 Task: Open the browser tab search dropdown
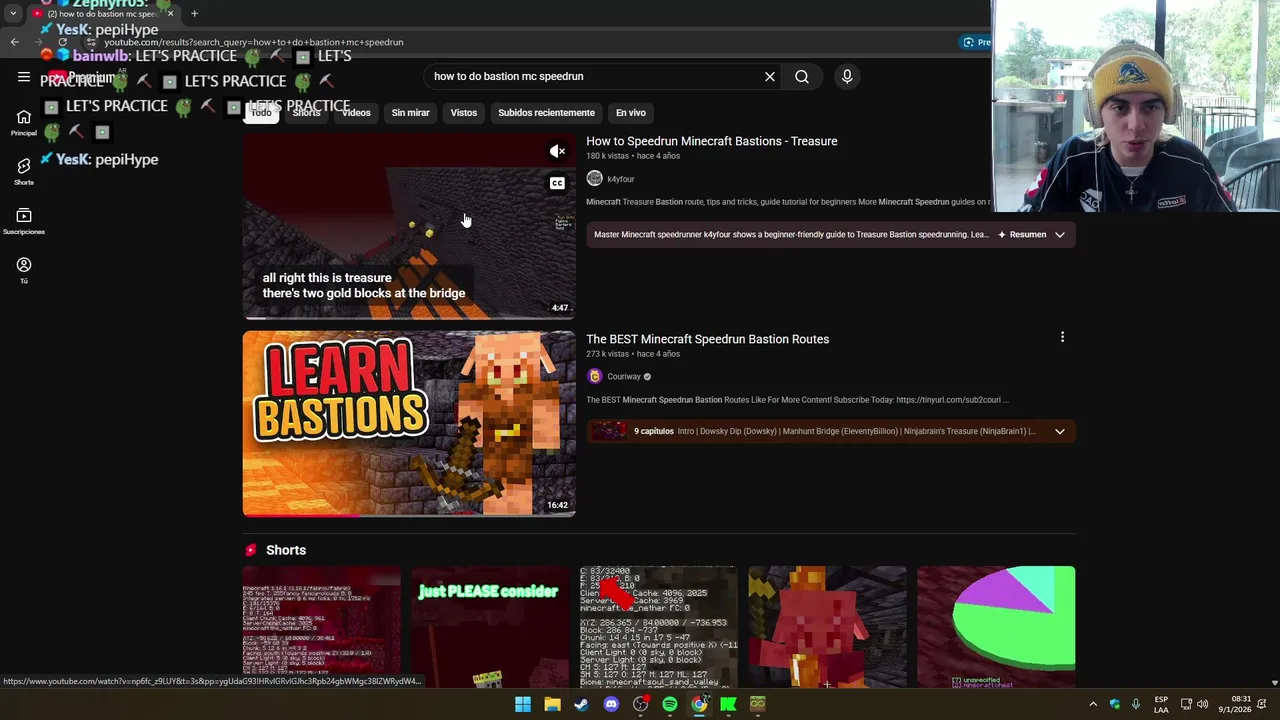tap(13, 14)
